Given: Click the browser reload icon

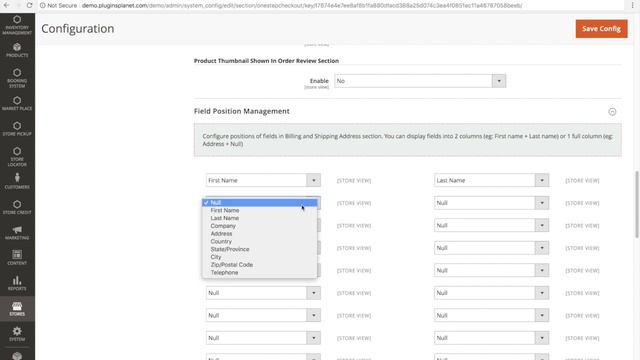Looking at the screenshot, I should (x=29, y=5).
